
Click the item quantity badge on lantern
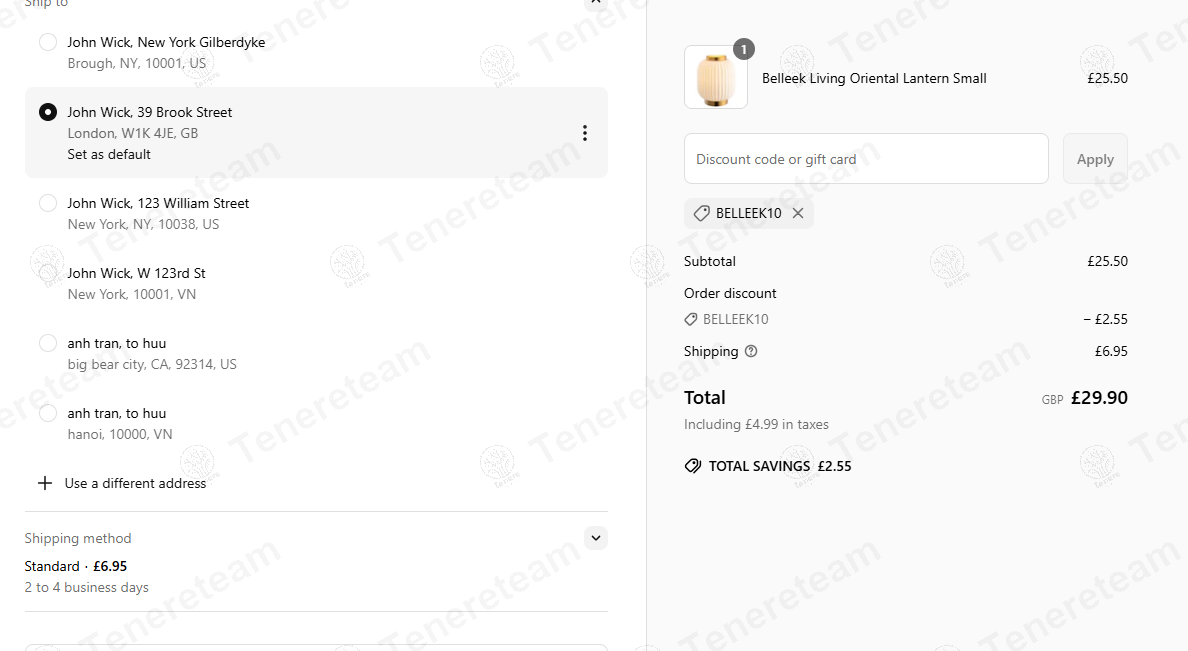[x=744, y=49]
